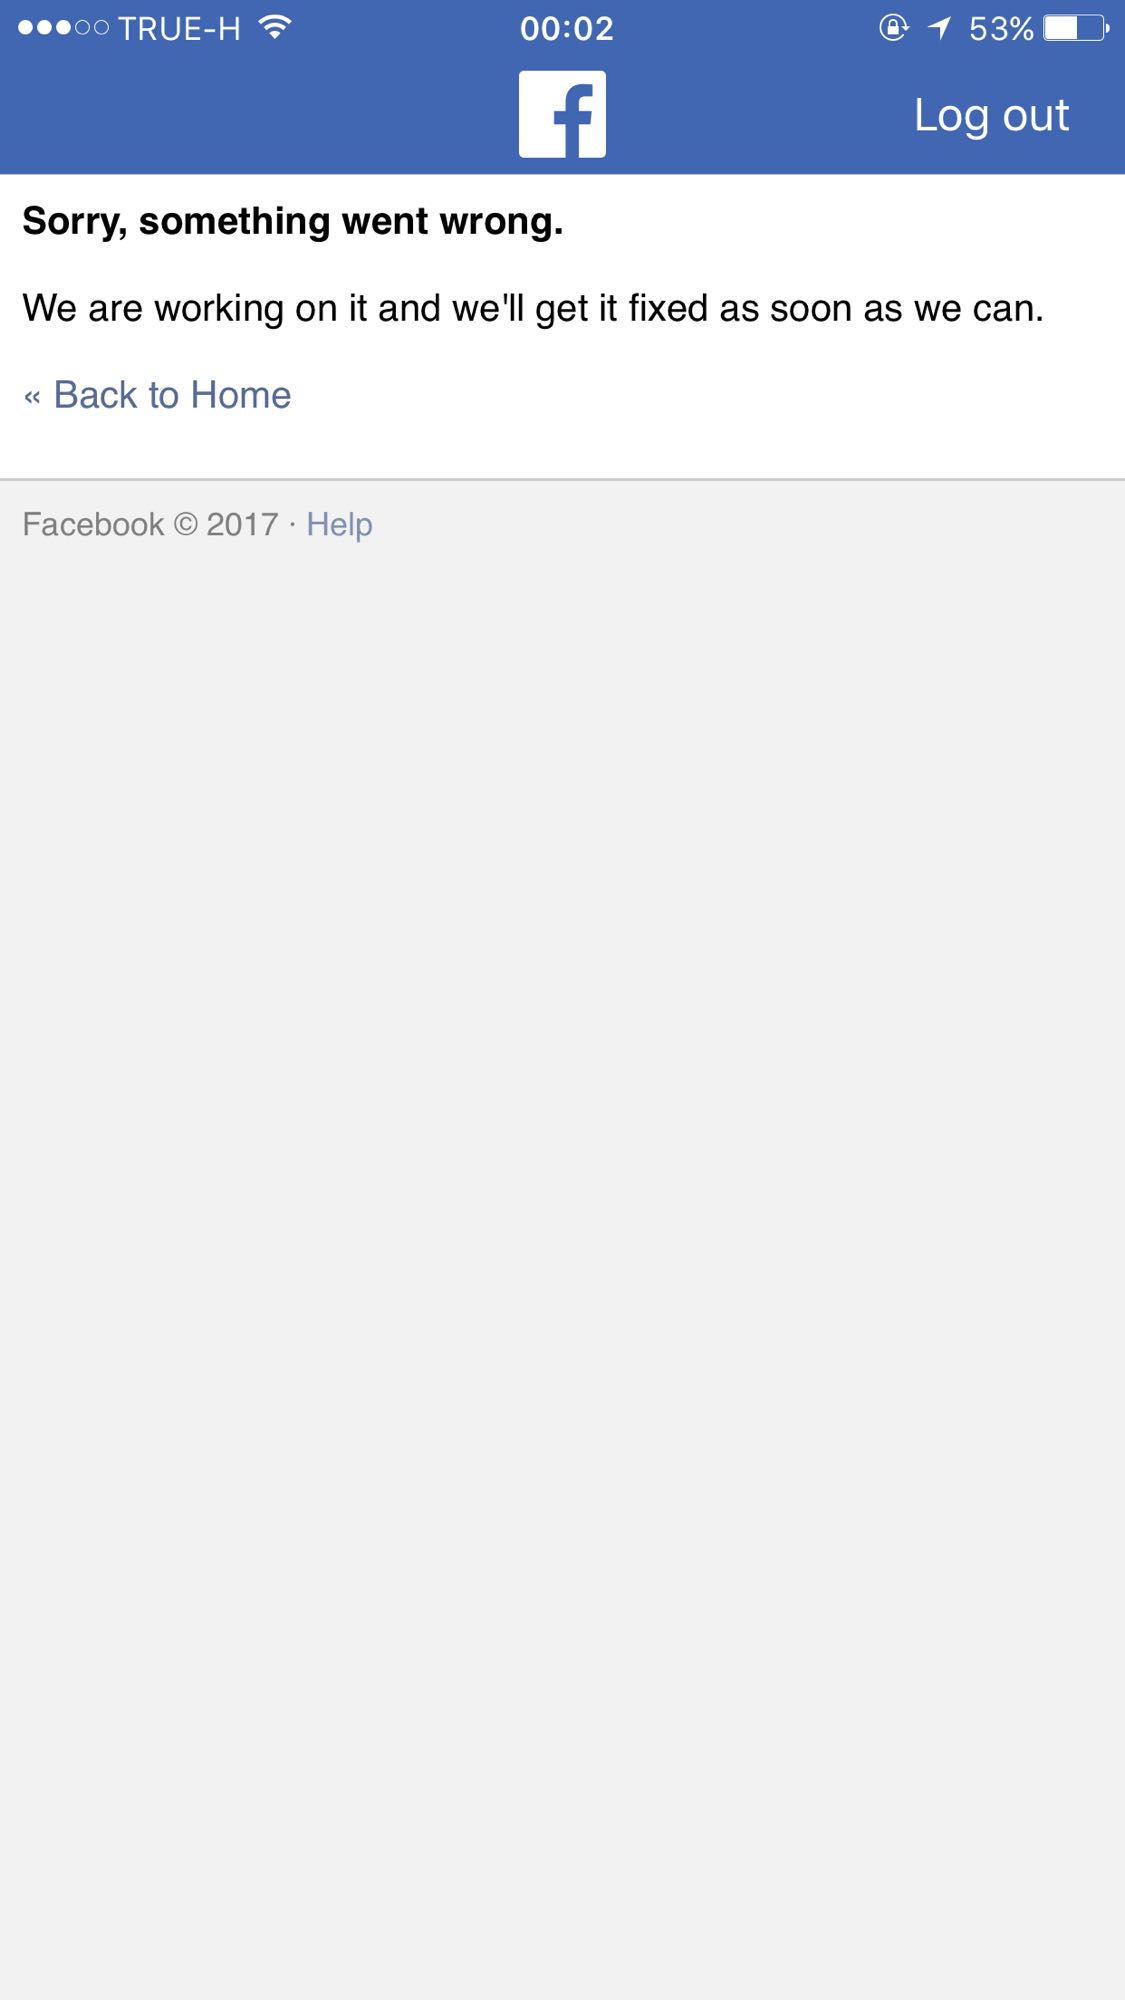Image resolution: width=1125 pixels, height=2000 pixels.
Task: Tap the Facebook © 2017 footer text
Action: 150,524
